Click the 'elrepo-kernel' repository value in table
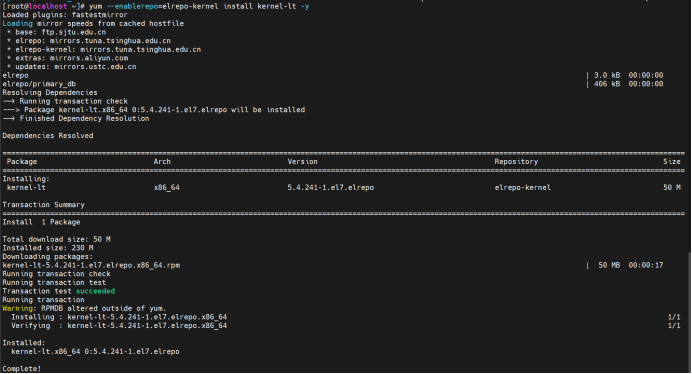Screen dimensions: 692x374 click(x=523, y=187)
